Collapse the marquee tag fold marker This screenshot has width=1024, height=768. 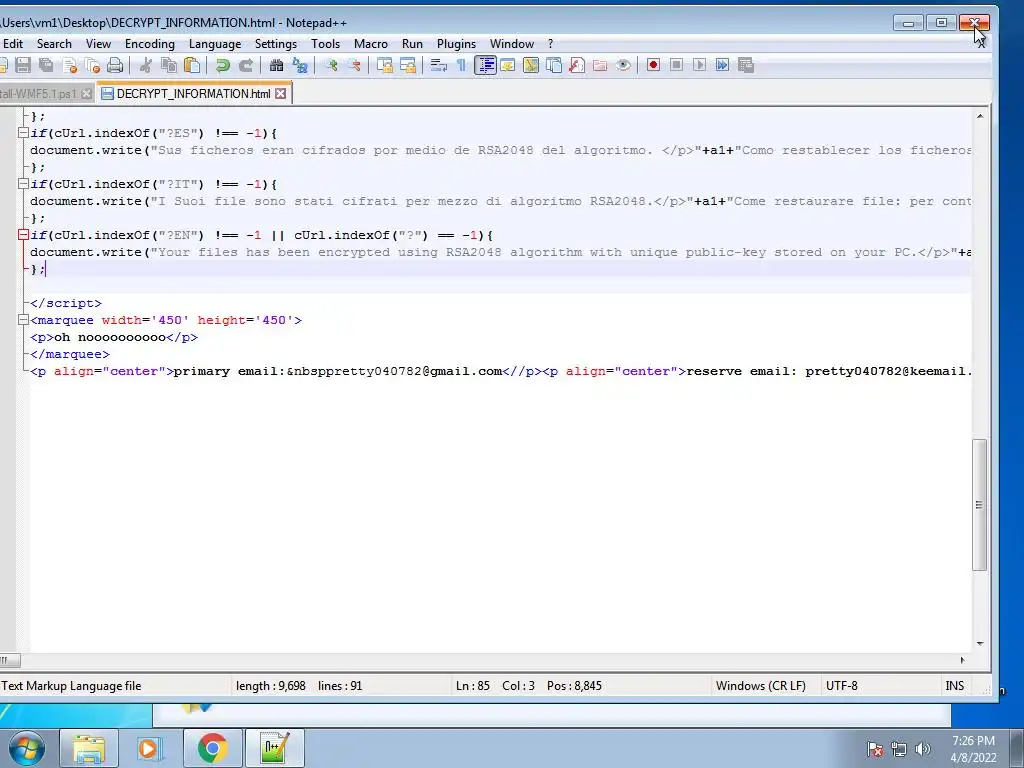(23, 320)
